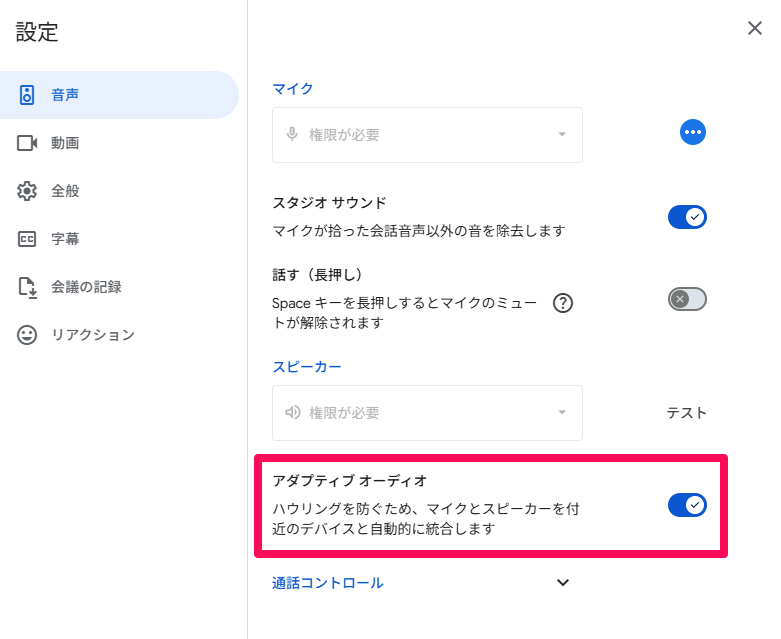Screen dimensions: 781x639
Task: Click the speaker icon beside 音声
Action: pos(27,95)
